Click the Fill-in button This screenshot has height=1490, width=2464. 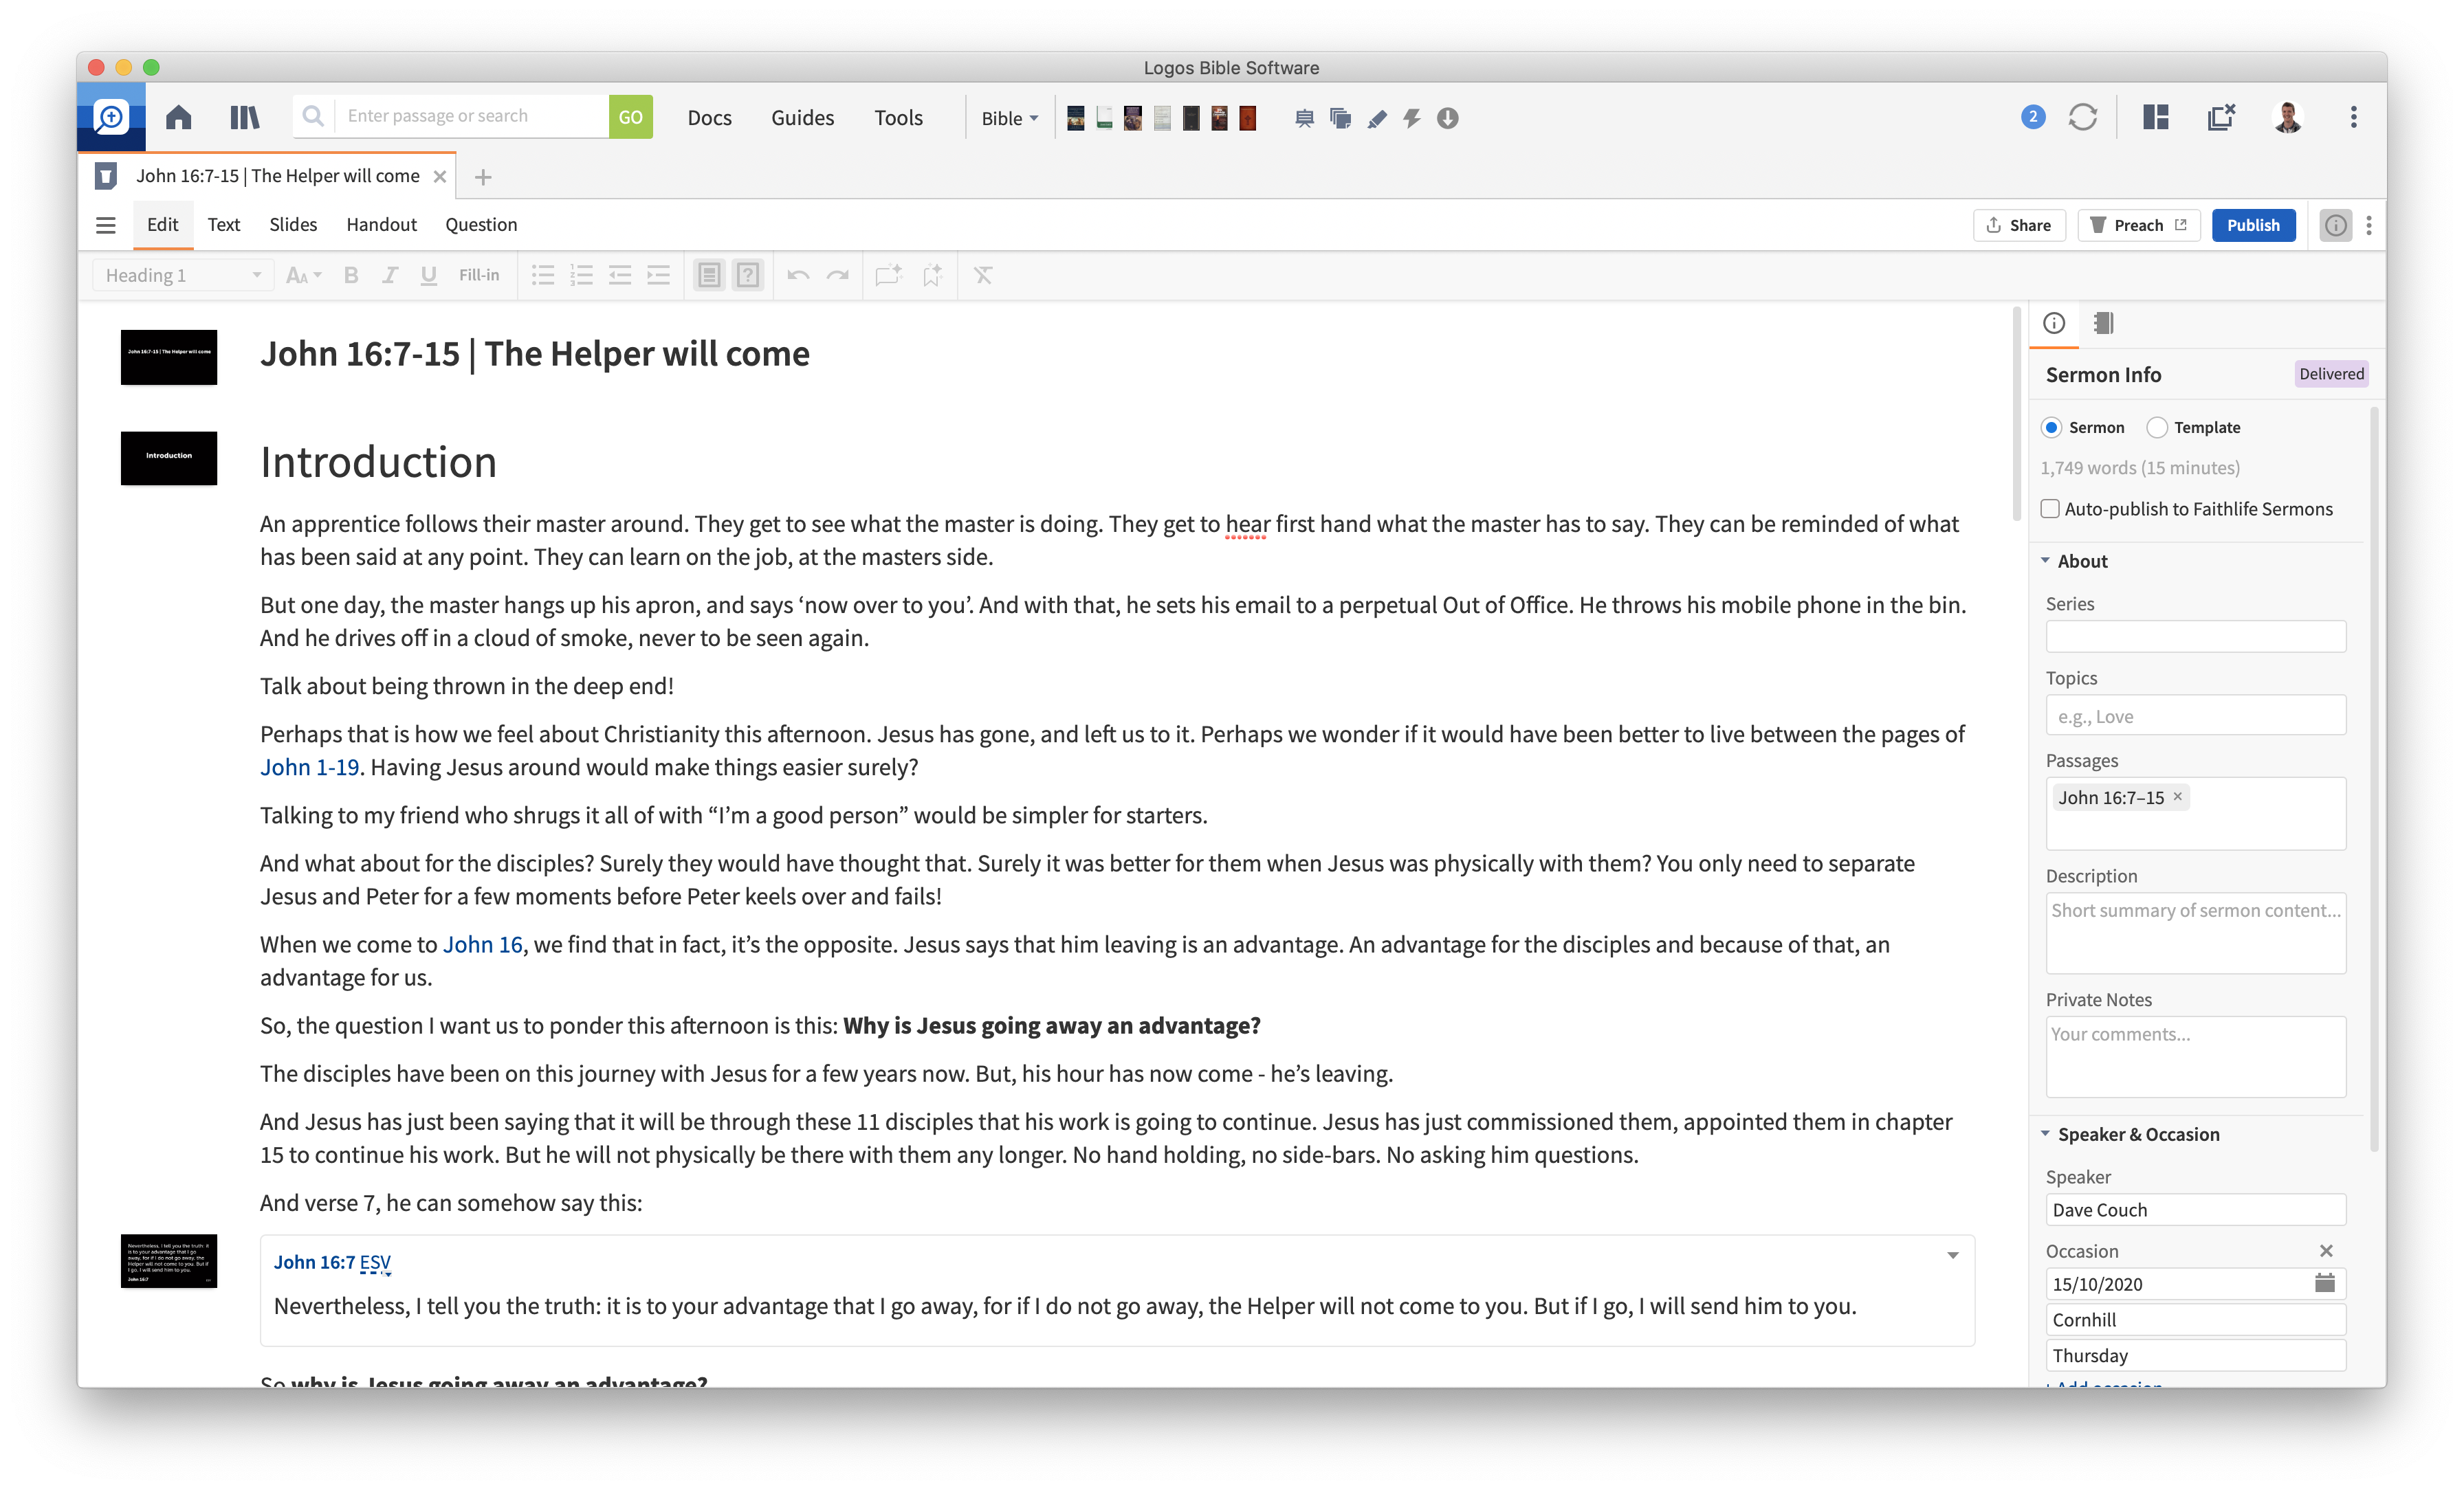tap(478, 275)
